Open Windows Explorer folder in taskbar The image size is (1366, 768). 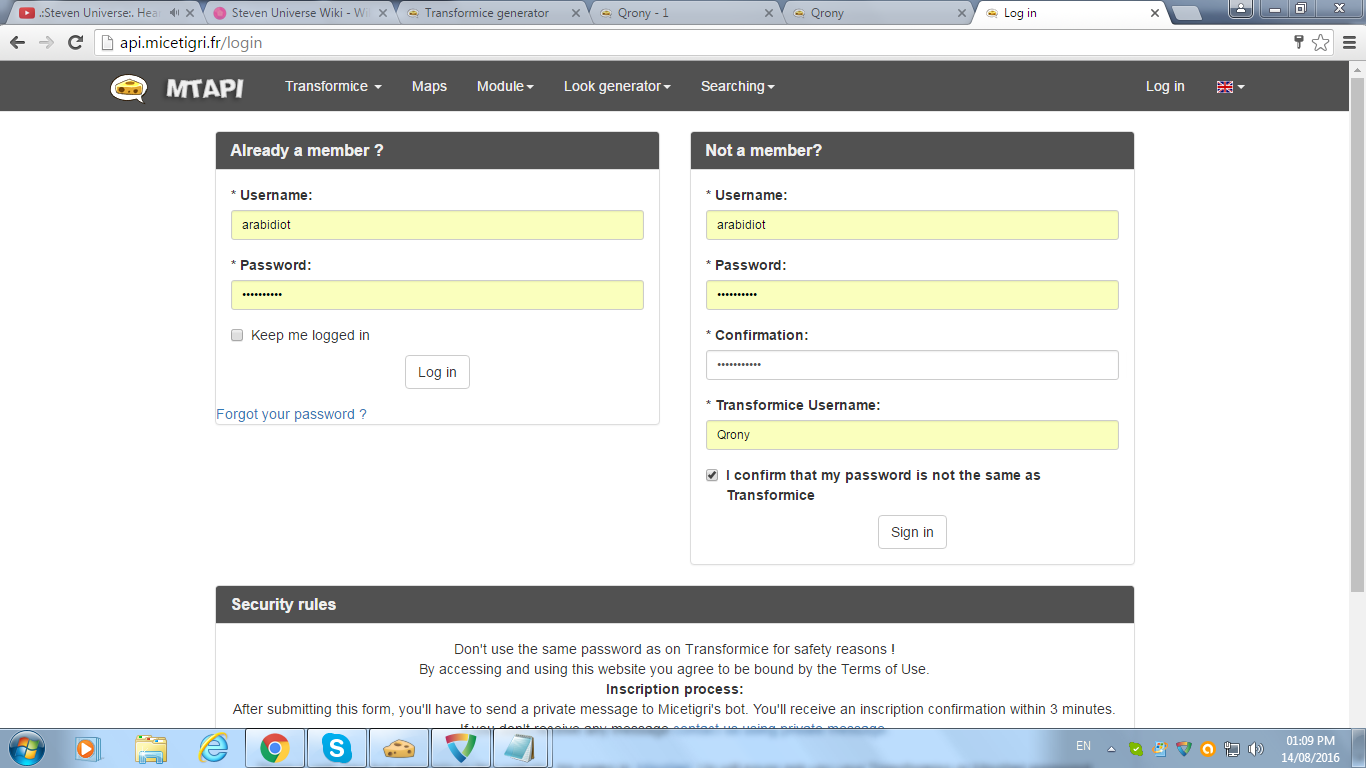[x=151, y=748]
